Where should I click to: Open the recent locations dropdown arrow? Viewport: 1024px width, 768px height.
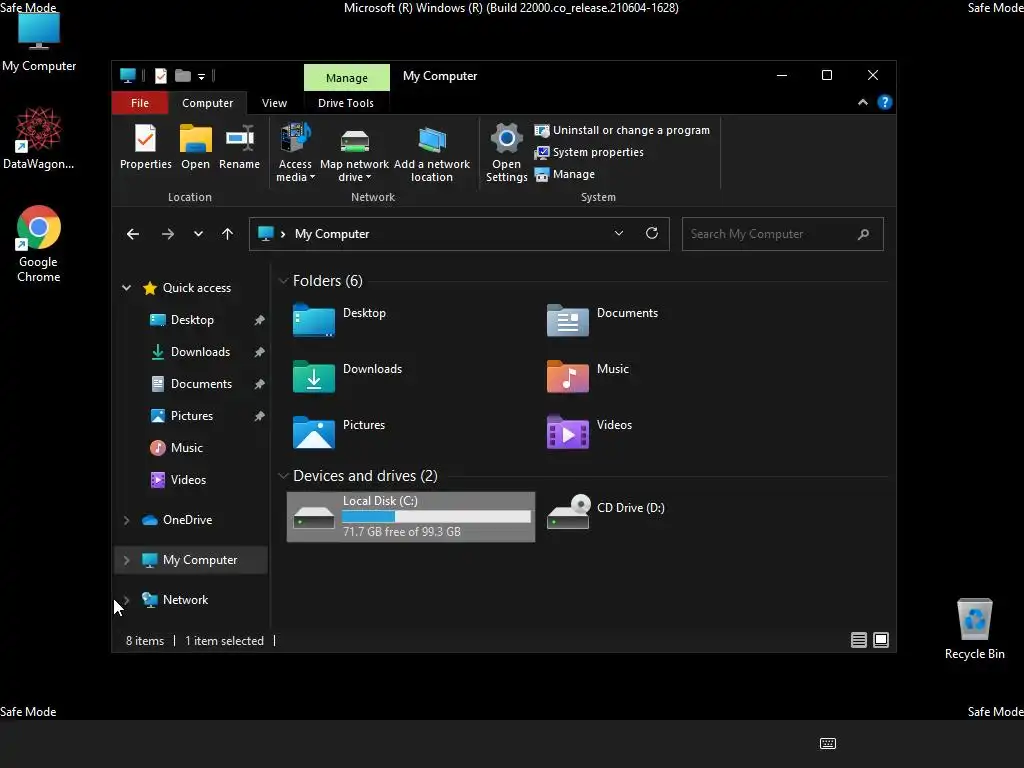point(198,234)
